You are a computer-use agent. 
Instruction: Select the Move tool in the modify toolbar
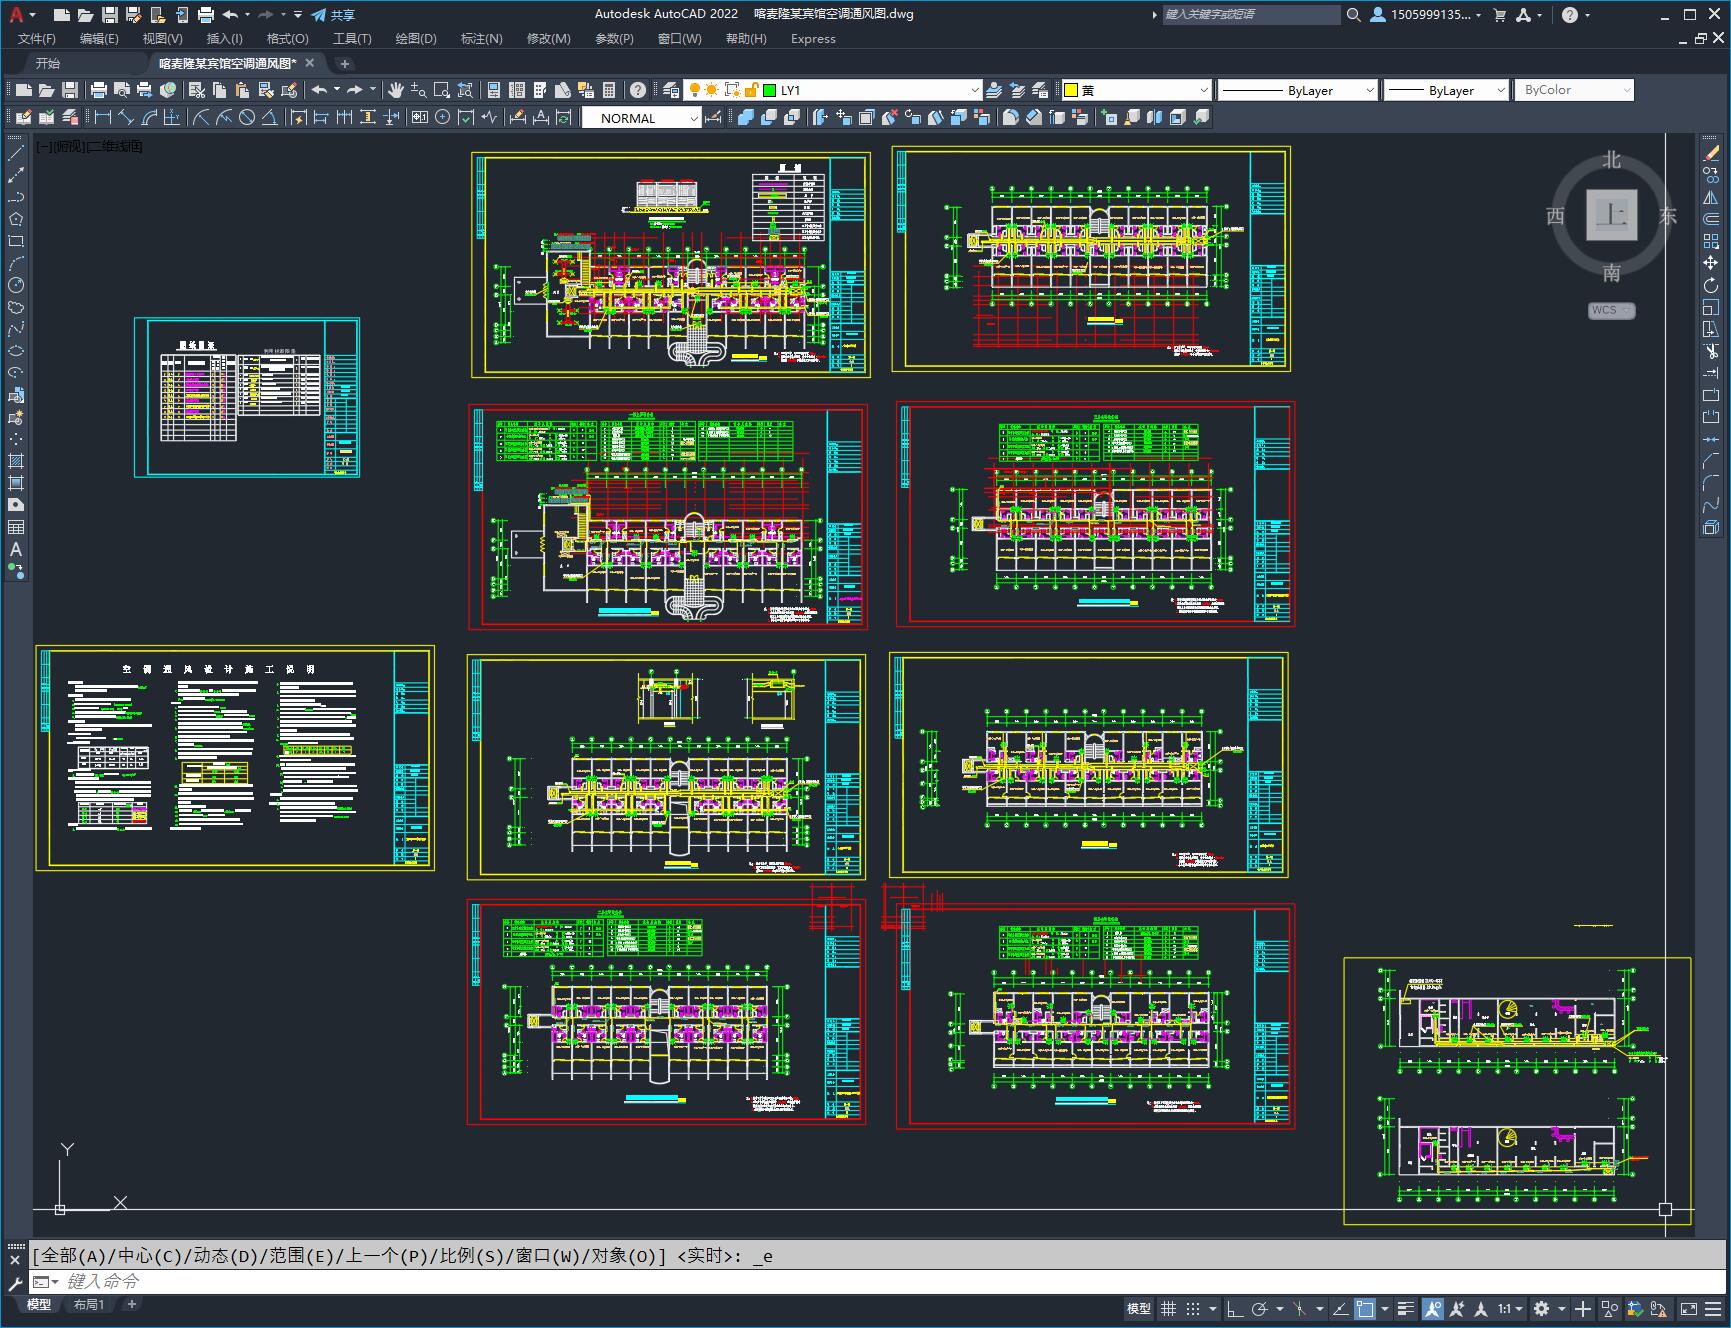pos(1711,263)
